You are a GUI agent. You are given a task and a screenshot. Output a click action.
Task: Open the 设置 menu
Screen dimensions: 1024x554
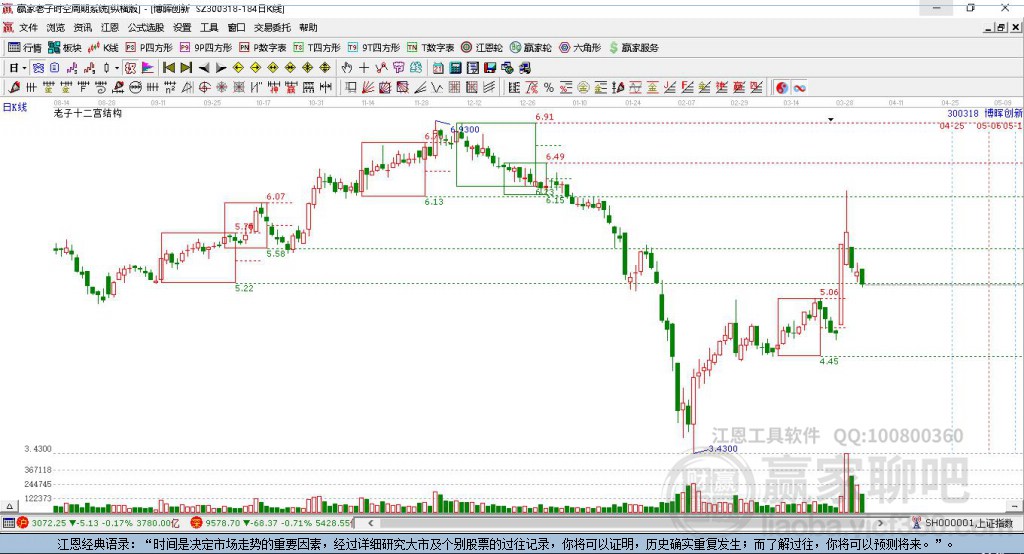click(x=182, y=27)
